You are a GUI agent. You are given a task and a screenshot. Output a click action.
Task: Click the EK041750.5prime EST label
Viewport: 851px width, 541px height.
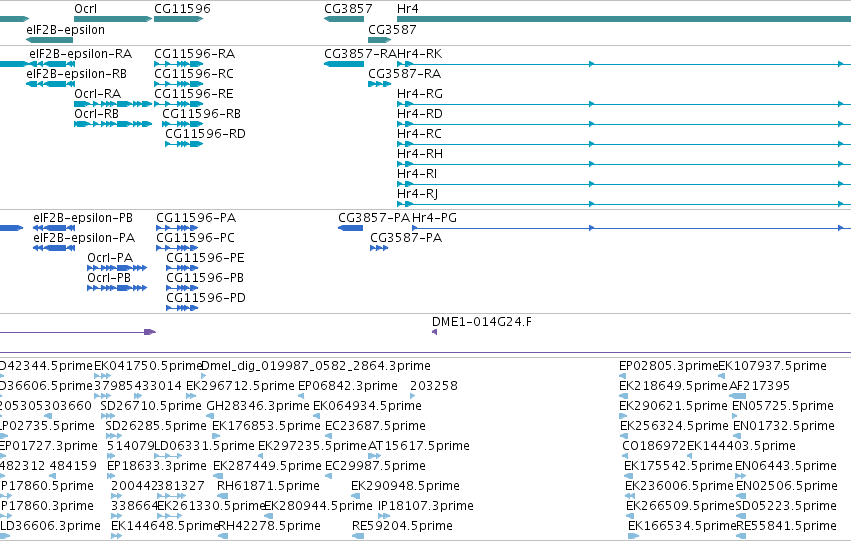coord(148,366)
